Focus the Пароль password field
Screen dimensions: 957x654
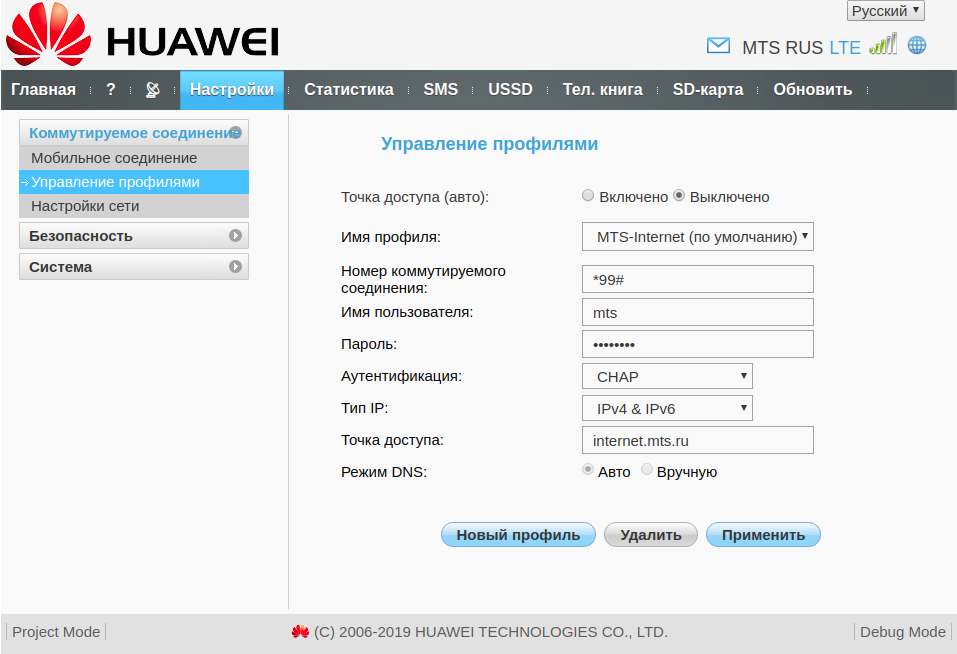coord(698,344)
